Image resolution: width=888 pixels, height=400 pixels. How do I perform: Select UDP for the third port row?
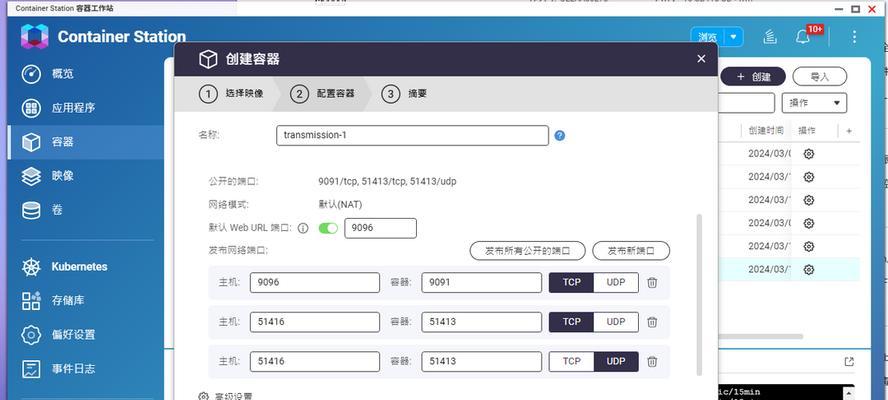(x=616, y=361)
